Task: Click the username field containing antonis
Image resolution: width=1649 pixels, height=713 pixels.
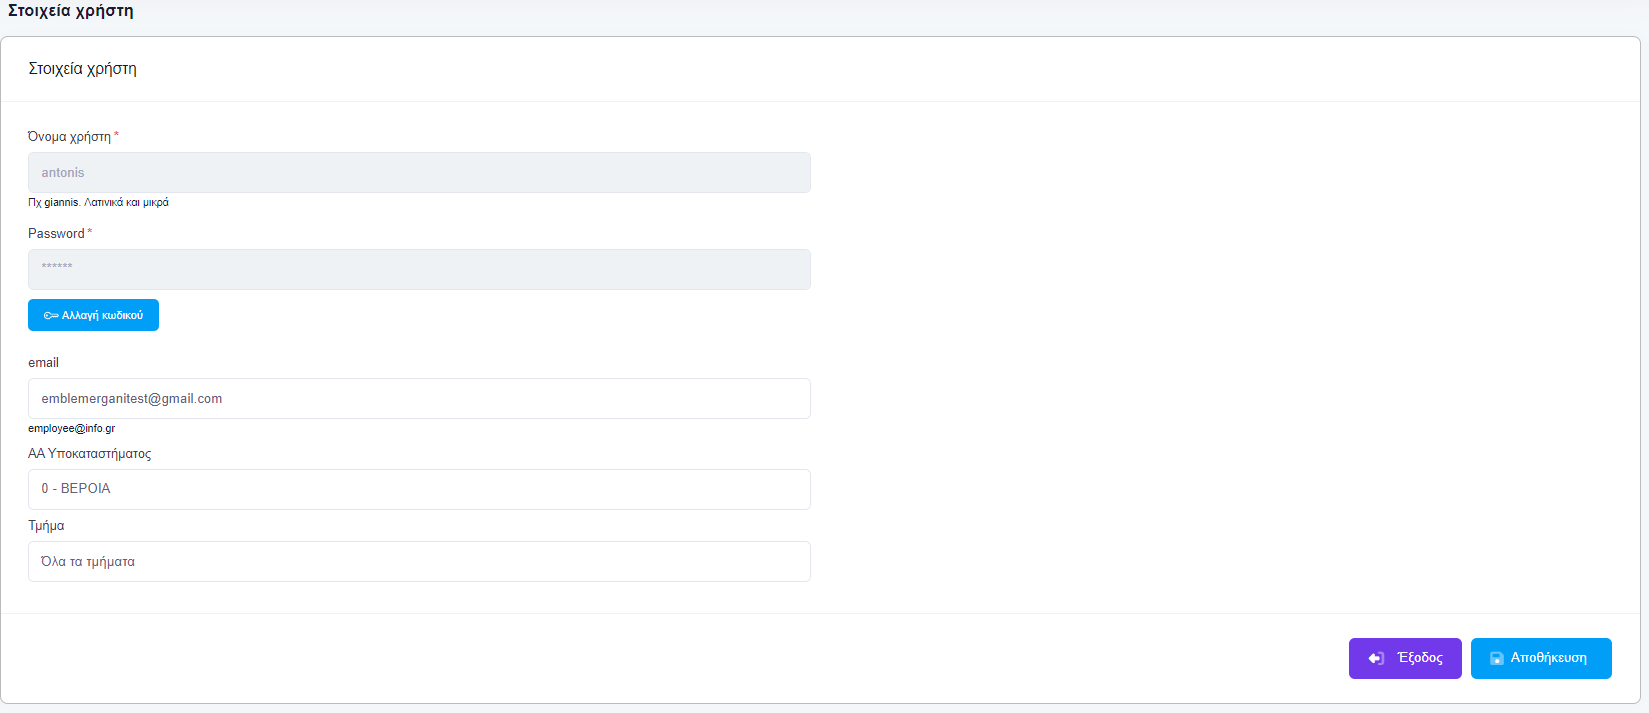Action: (x=419, y=173)
